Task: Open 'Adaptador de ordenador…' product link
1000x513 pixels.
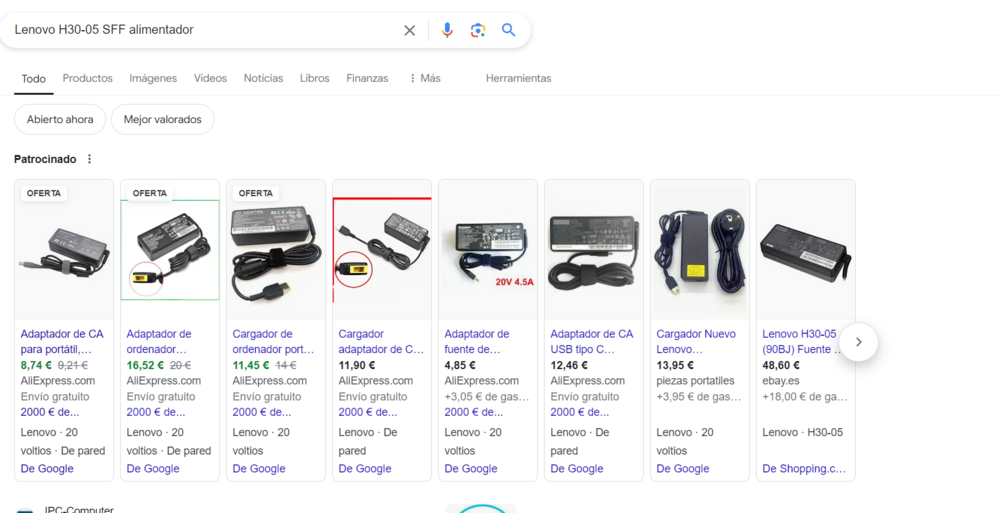Action: (159, 341)
